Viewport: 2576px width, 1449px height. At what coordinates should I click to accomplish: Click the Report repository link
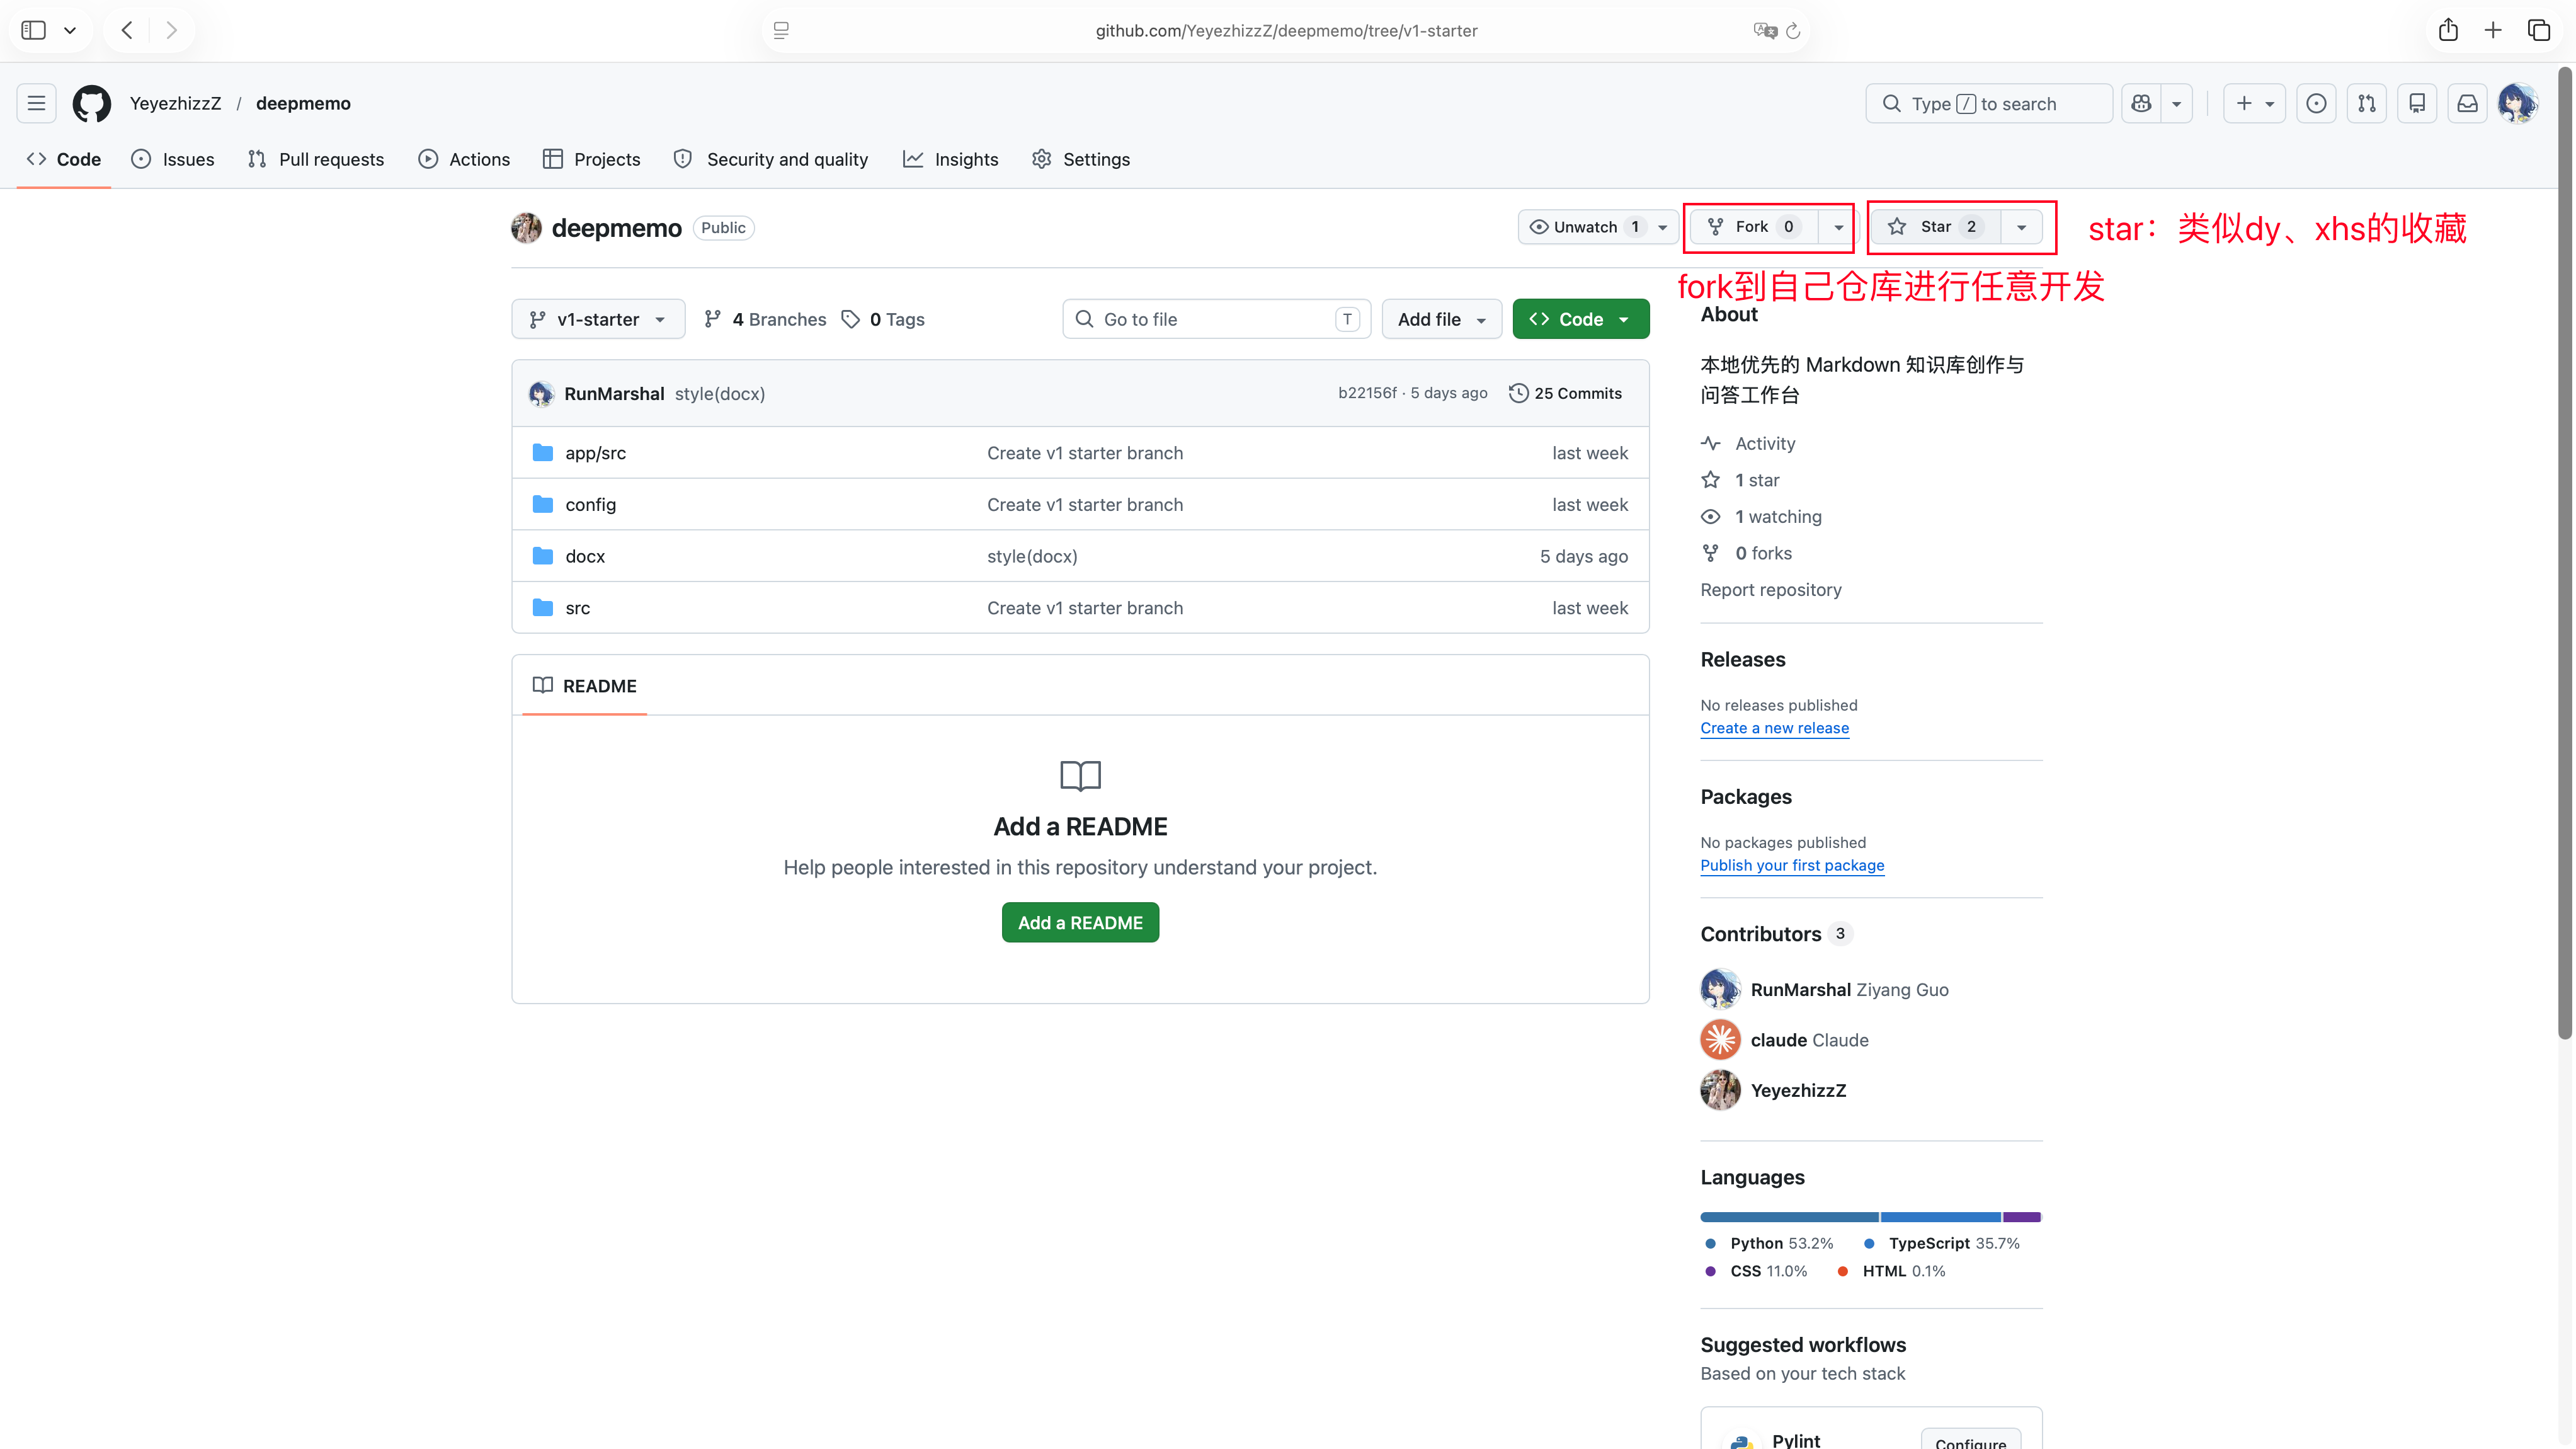click(1770, 589)
